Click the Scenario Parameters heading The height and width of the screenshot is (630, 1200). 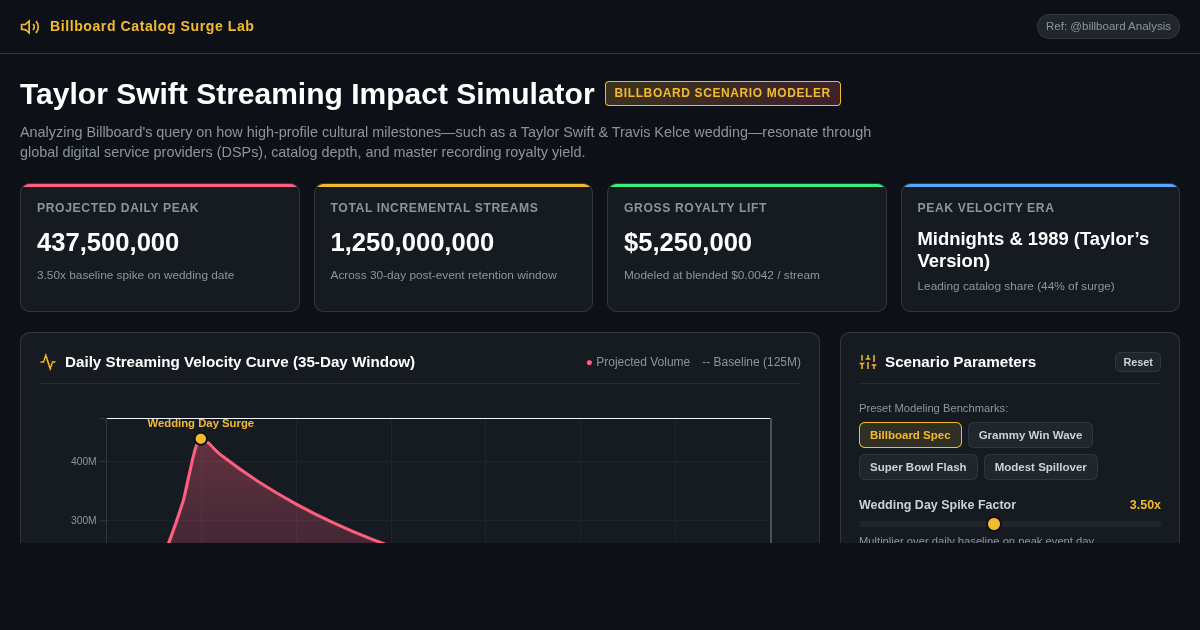click(x=960, y=362)
